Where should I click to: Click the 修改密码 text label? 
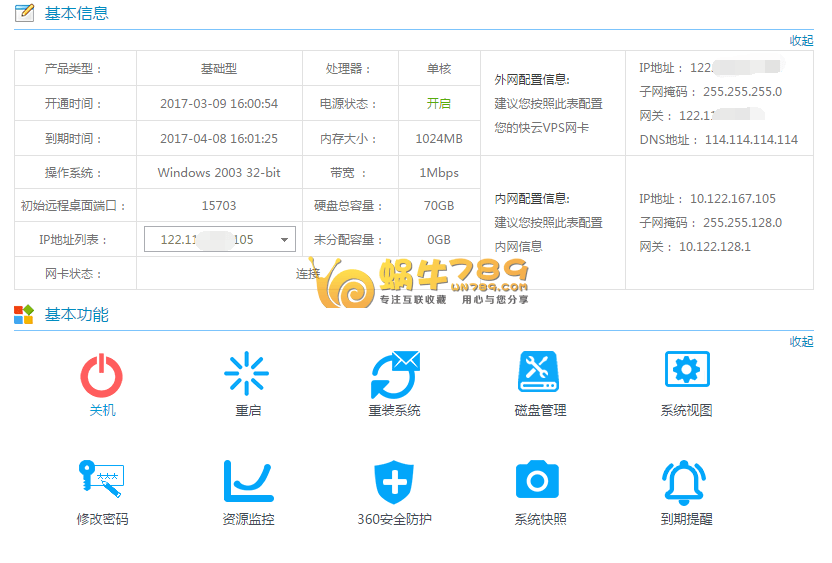pos(102,519)
